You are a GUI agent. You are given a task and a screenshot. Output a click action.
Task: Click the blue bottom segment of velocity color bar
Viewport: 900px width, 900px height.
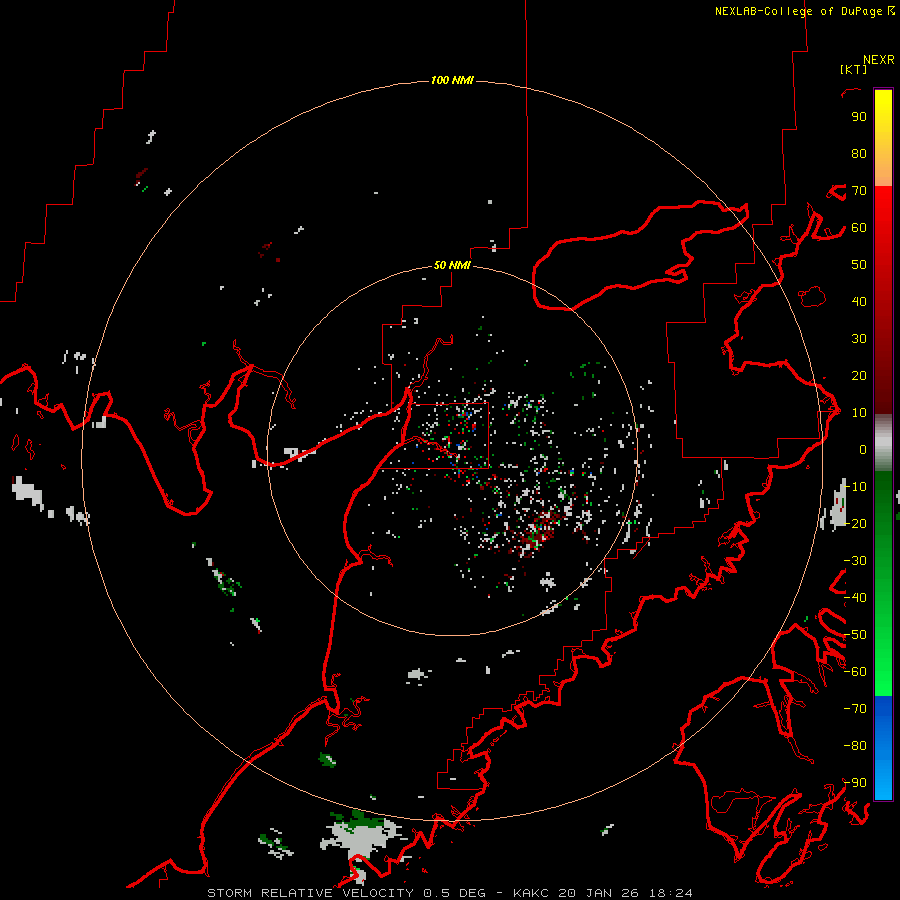coord(883,747)
